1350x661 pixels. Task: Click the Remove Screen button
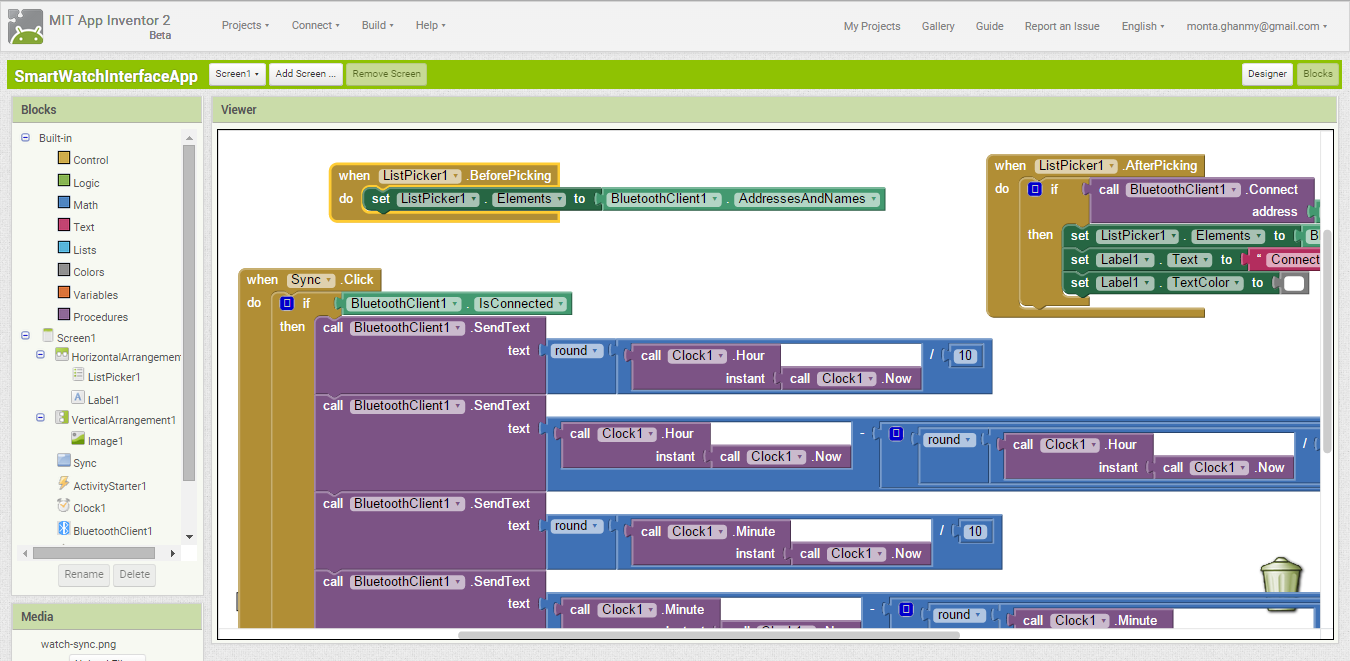pyautogui.click(x=387, y=74)
